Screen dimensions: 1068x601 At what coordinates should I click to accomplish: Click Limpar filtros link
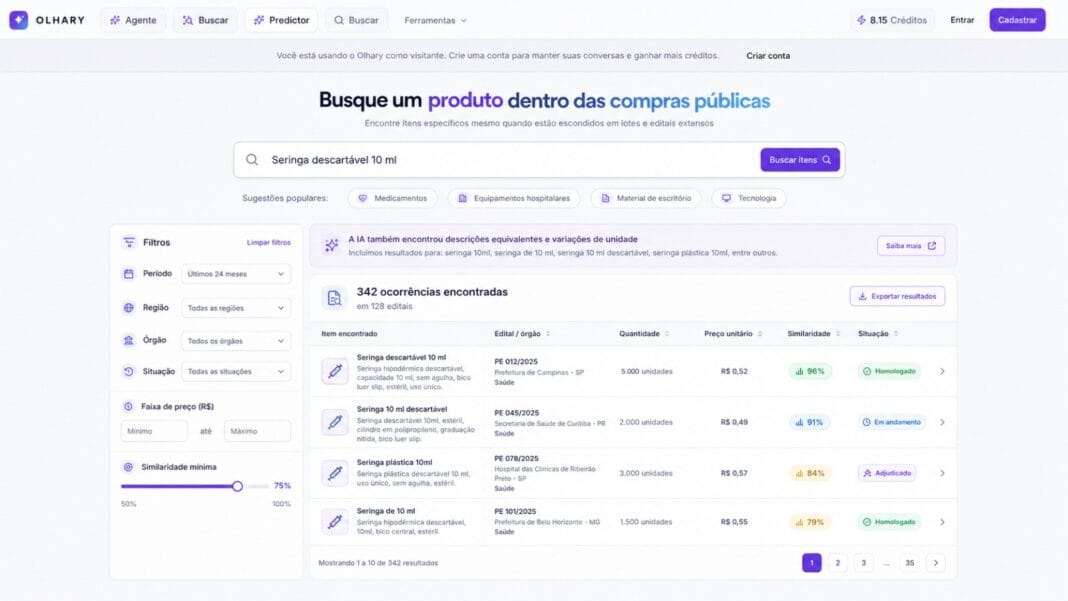pos(268,243)
